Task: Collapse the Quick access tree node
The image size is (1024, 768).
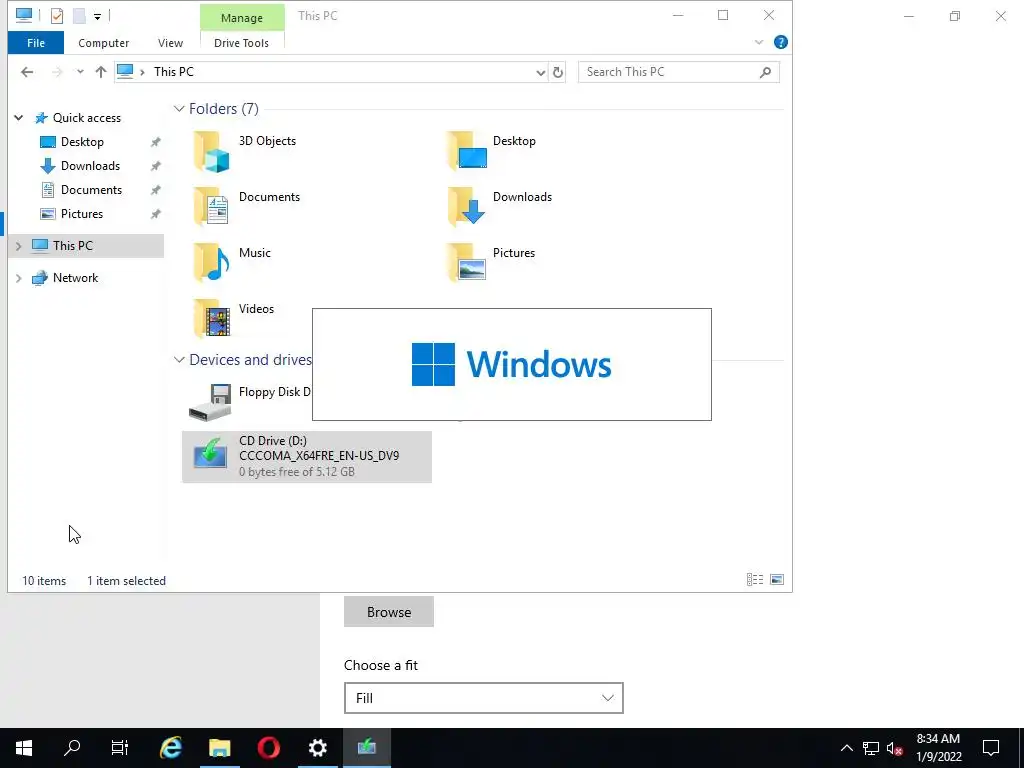Action: (x=19, y=118)
